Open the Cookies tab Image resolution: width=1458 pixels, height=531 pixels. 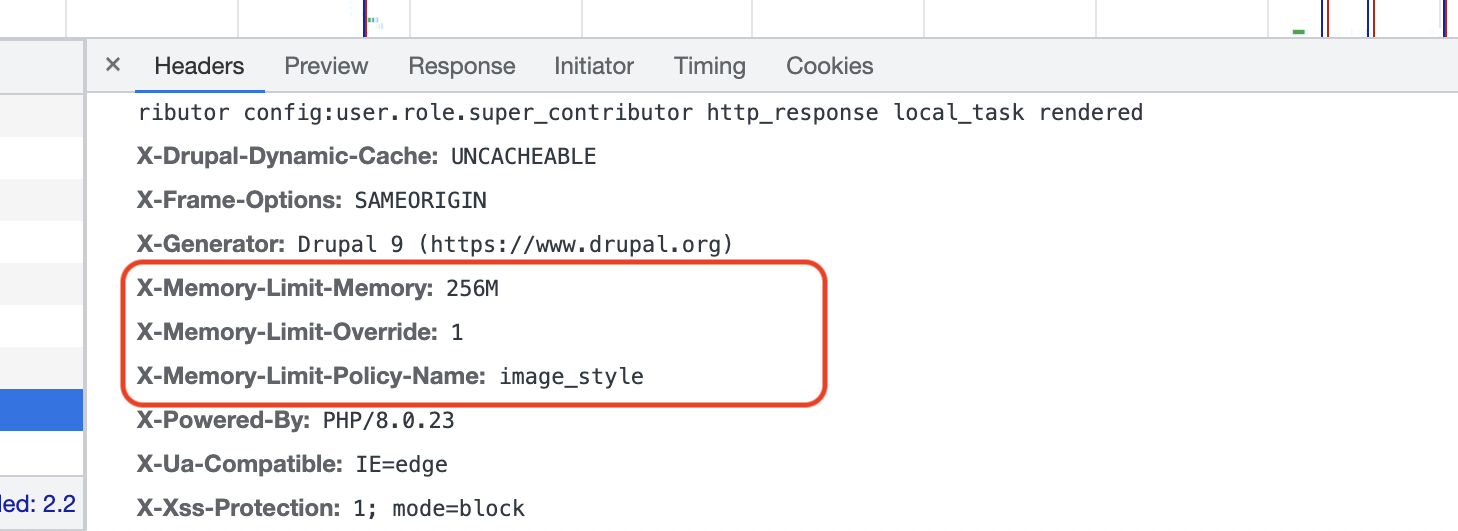tap(830, 66)
